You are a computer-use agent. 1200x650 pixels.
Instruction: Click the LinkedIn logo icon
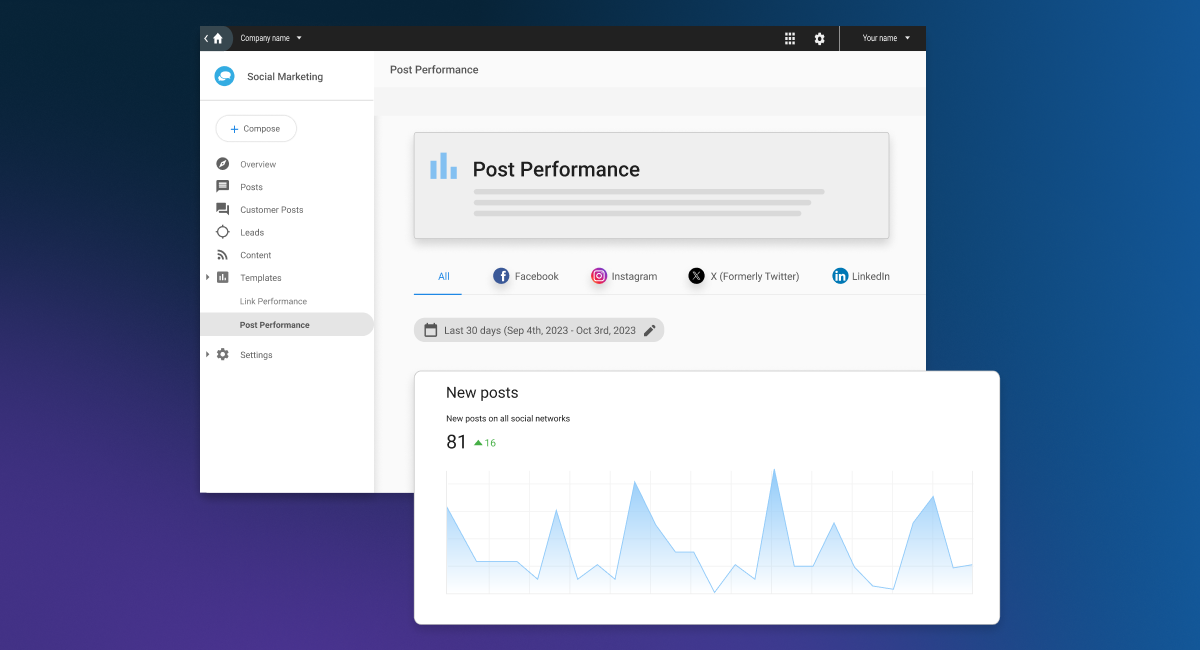coord(840,276)
